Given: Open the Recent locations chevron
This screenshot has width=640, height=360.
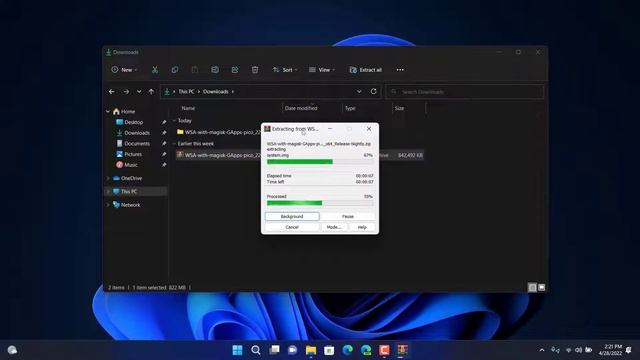Looking at the screenshot, I should point(139,92).
